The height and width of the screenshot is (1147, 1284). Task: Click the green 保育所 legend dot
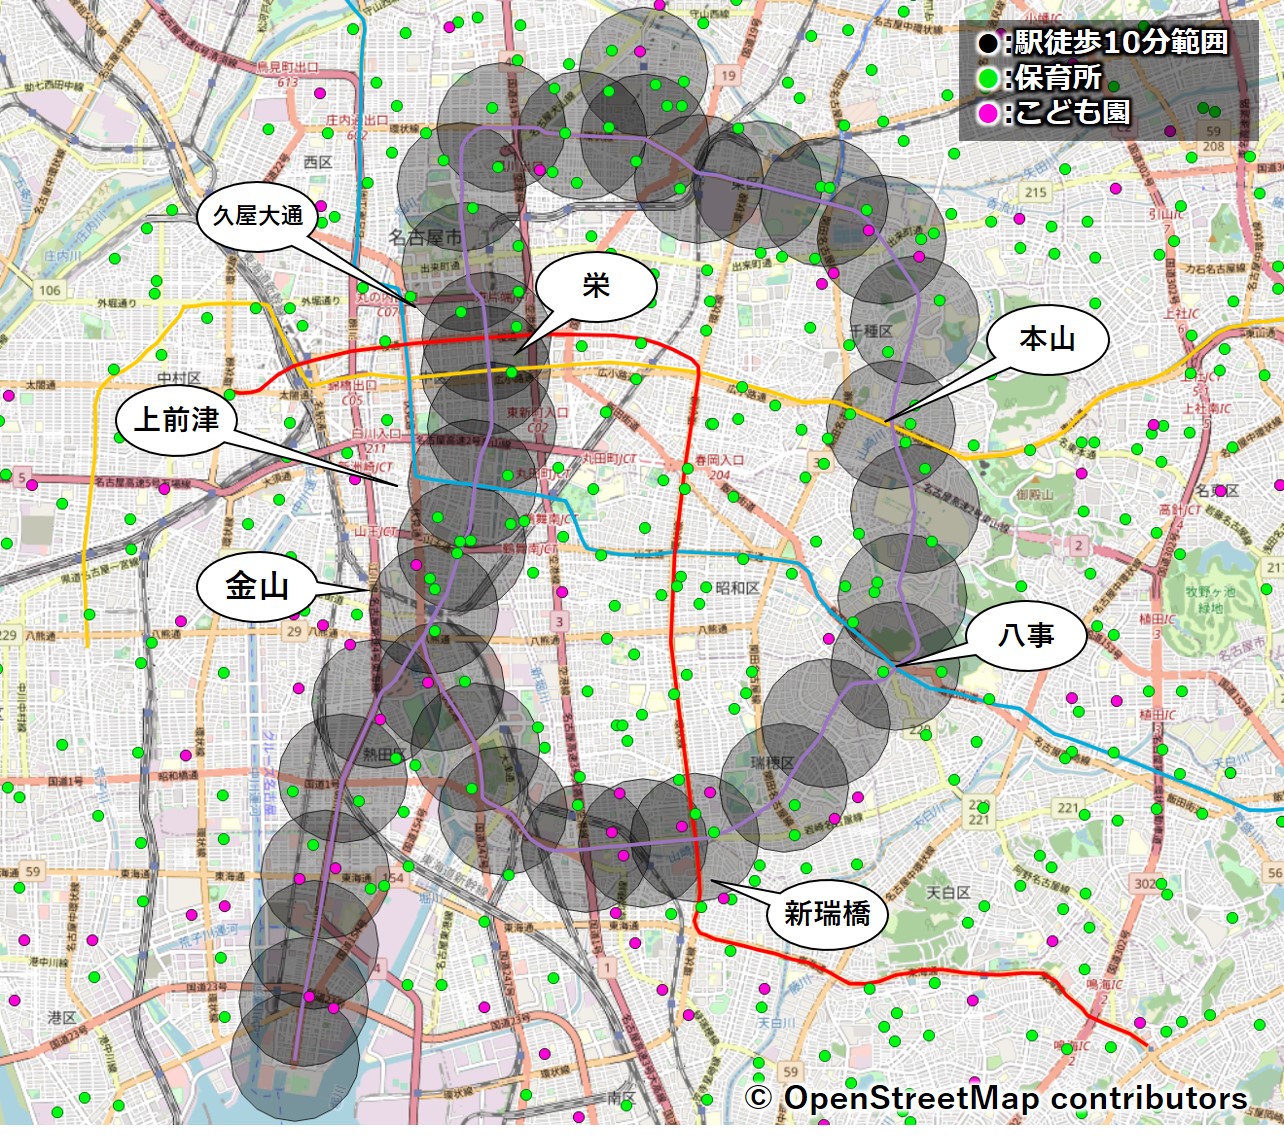tap(988, 78)
